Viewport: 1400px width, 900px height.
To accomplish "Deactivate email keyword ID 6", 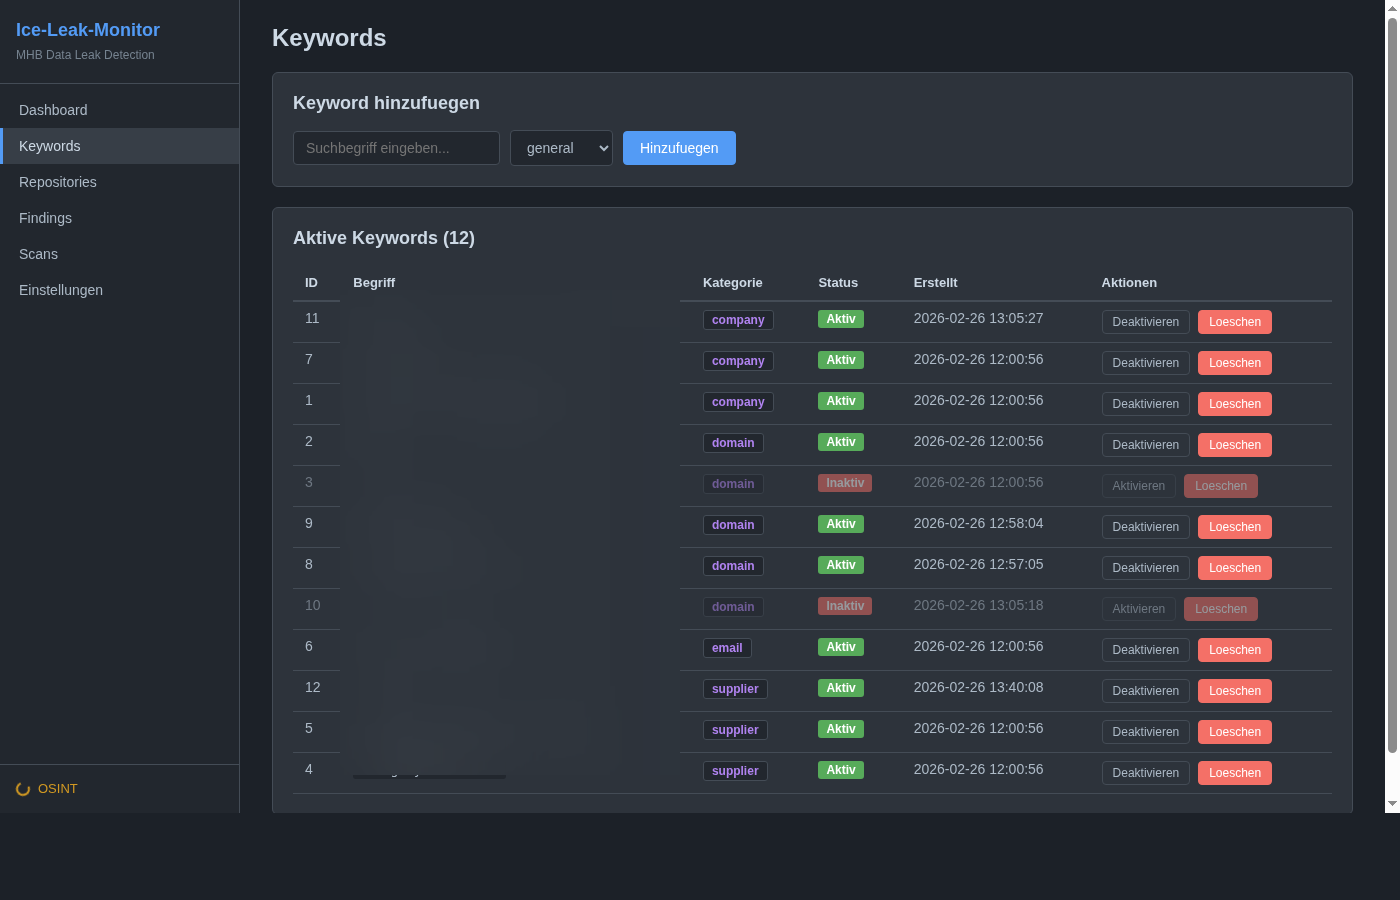I will coord(1146,650).
